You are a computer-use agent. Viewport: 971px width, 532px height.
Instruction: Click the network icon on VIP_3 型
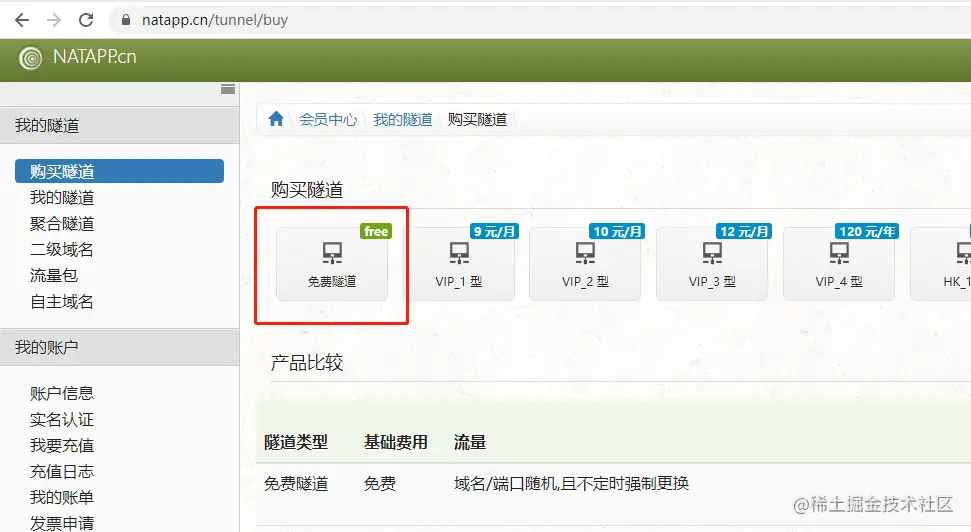point(712,253)
